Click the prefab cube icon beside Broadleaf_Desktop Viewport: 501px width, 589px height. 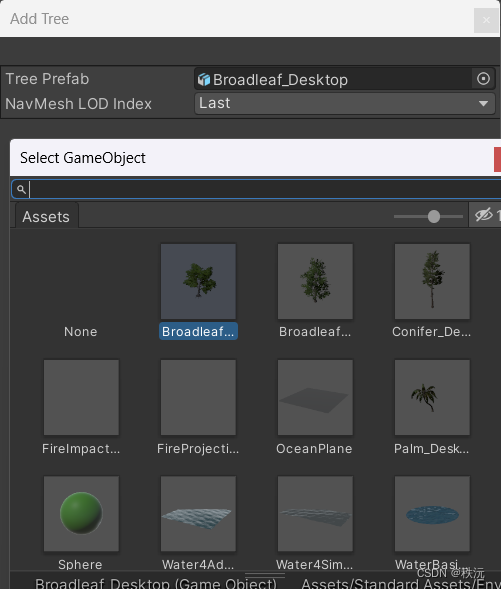pyautogui.click(x=204, y=80)
